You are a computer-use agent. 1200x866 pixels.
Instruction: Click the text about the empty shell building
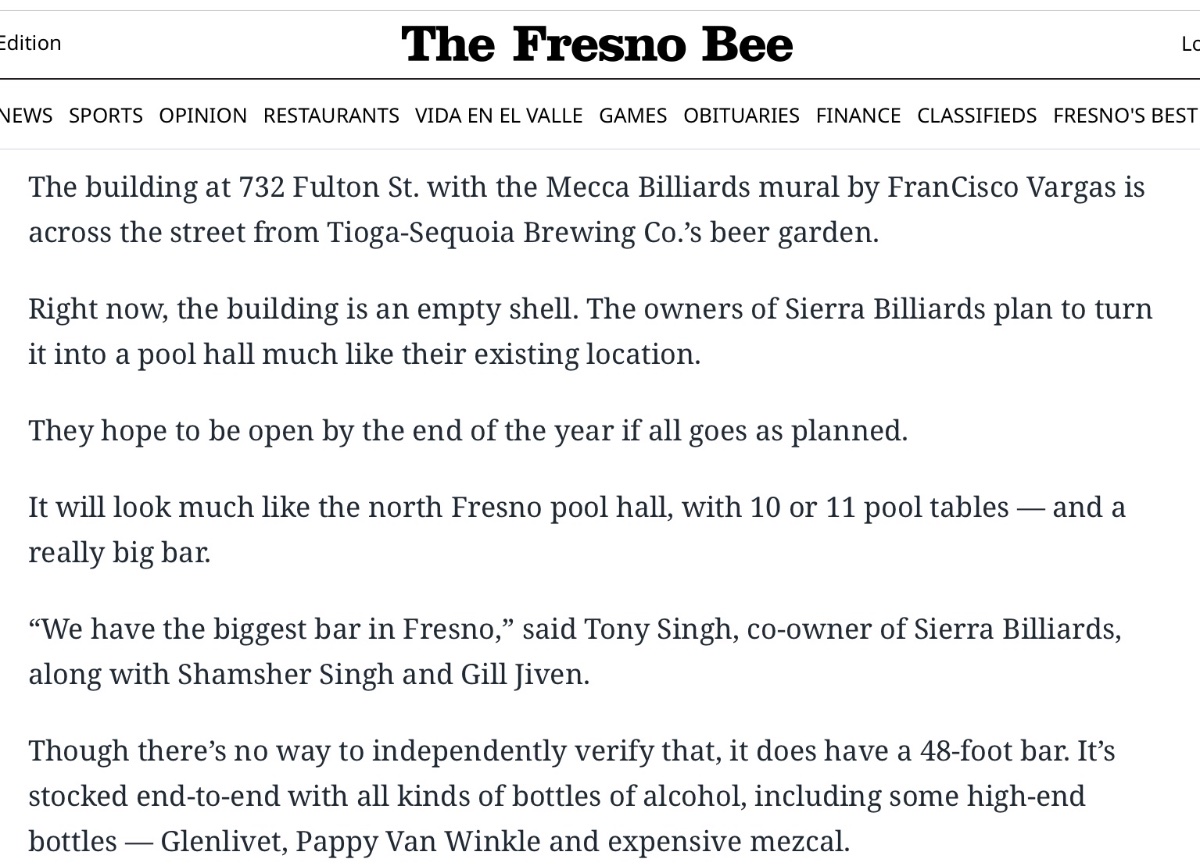590,332
